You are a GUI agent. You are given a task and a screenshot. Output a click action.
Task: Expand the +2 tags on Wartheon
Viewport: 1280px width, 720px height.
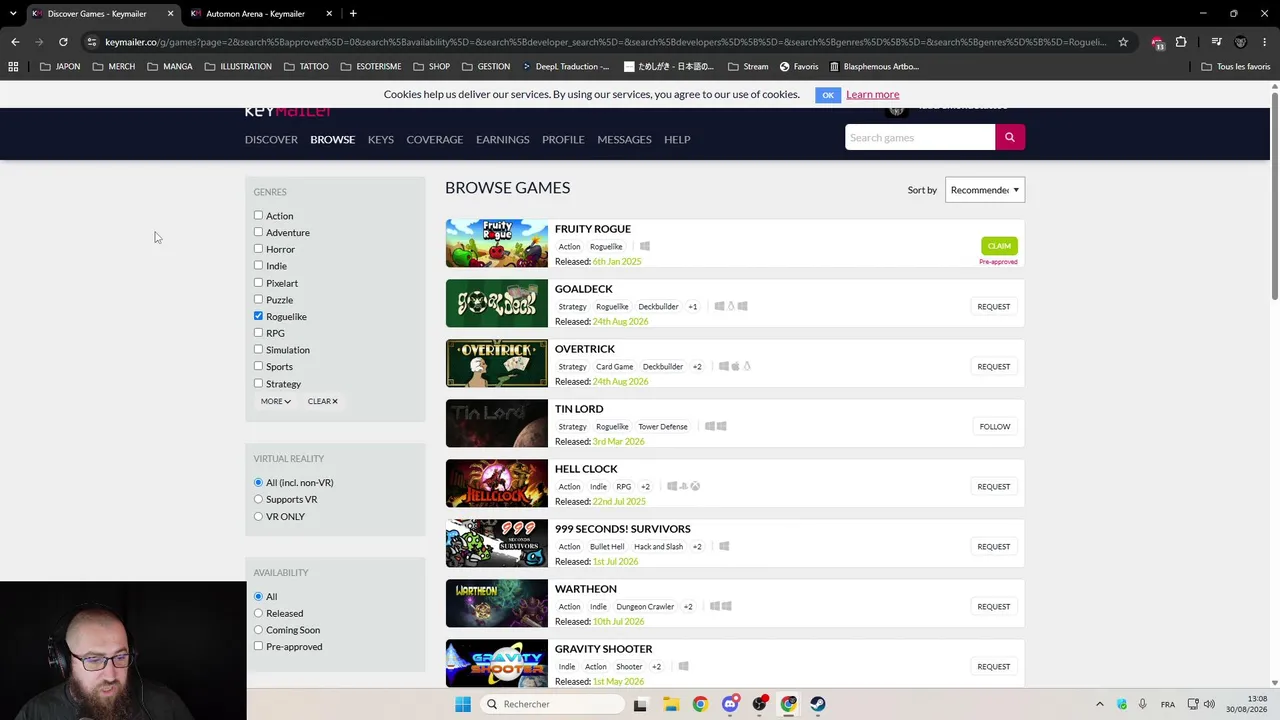click(x=688, y=607)
